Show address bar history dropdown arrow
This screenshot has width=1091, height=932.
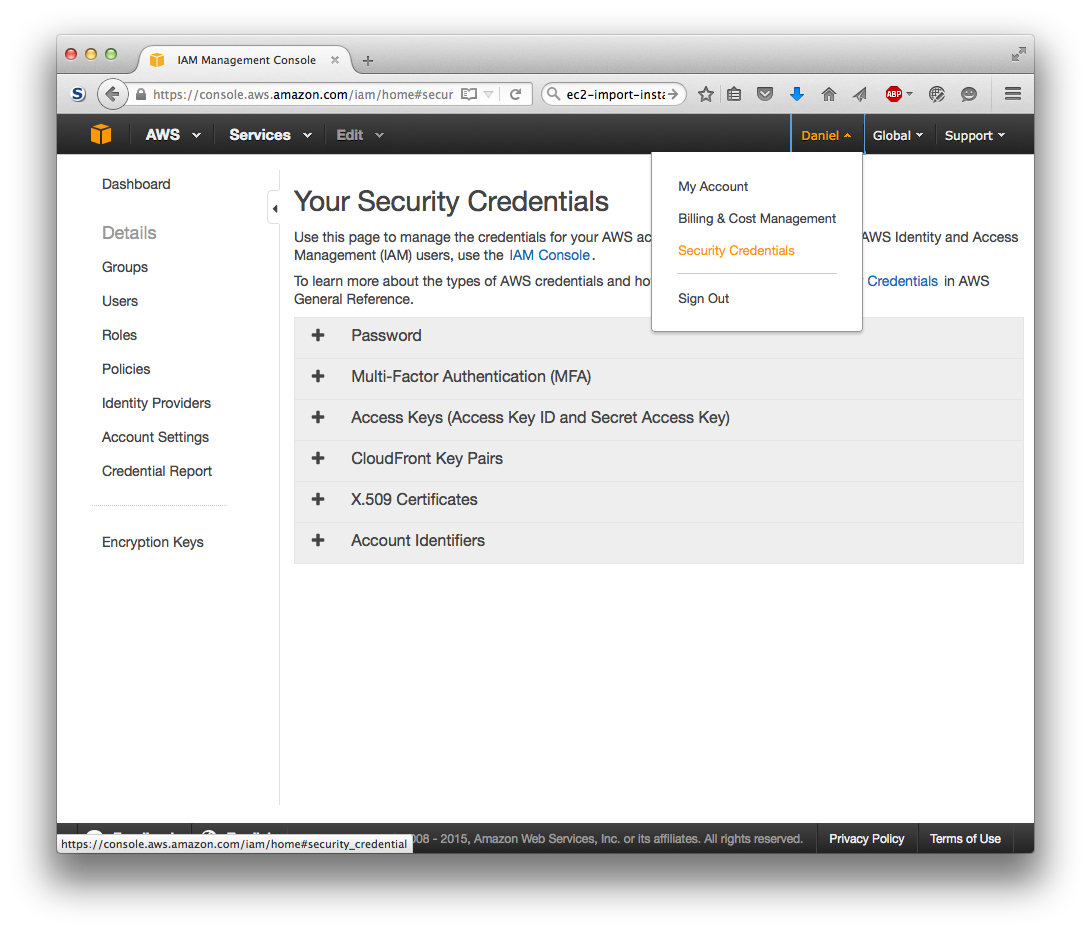coord(488,94)
